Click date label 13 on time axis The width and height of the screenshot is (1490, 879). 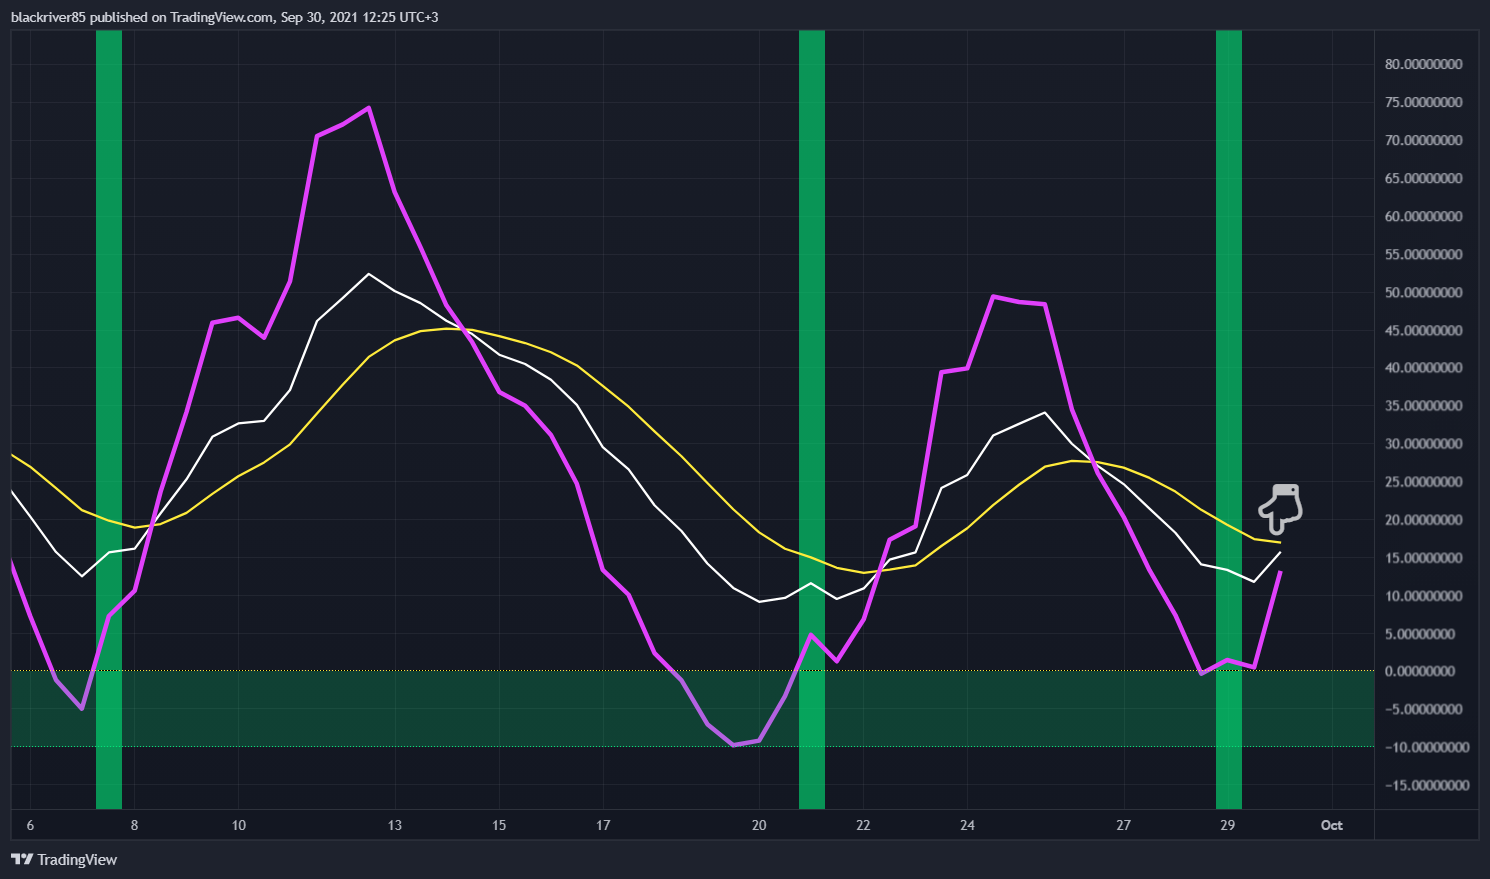coord(395,825)
